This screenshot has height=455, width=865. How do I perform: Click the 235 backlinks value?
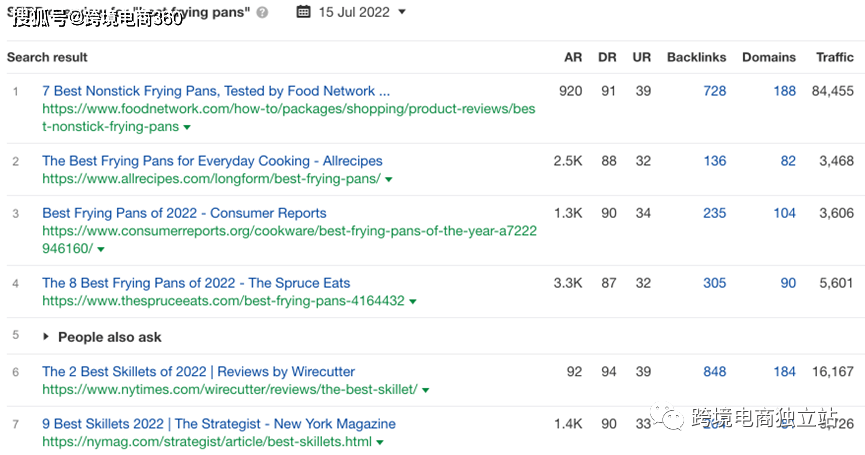coord(714,213)
